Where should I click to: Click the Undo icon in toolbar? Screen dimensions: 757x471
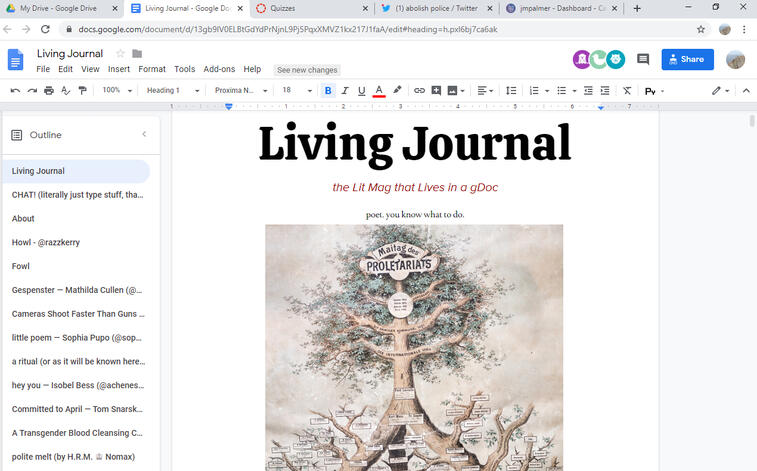pos(15,90)
